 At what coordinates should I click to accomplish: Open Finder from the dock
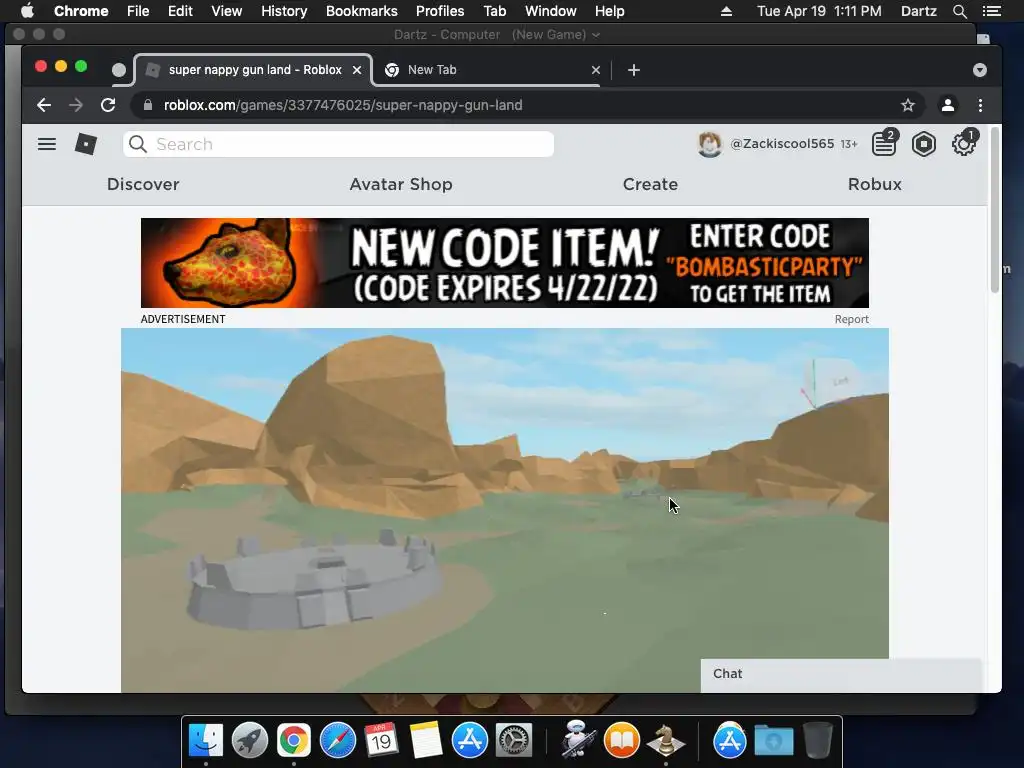(x=206, y=741)
